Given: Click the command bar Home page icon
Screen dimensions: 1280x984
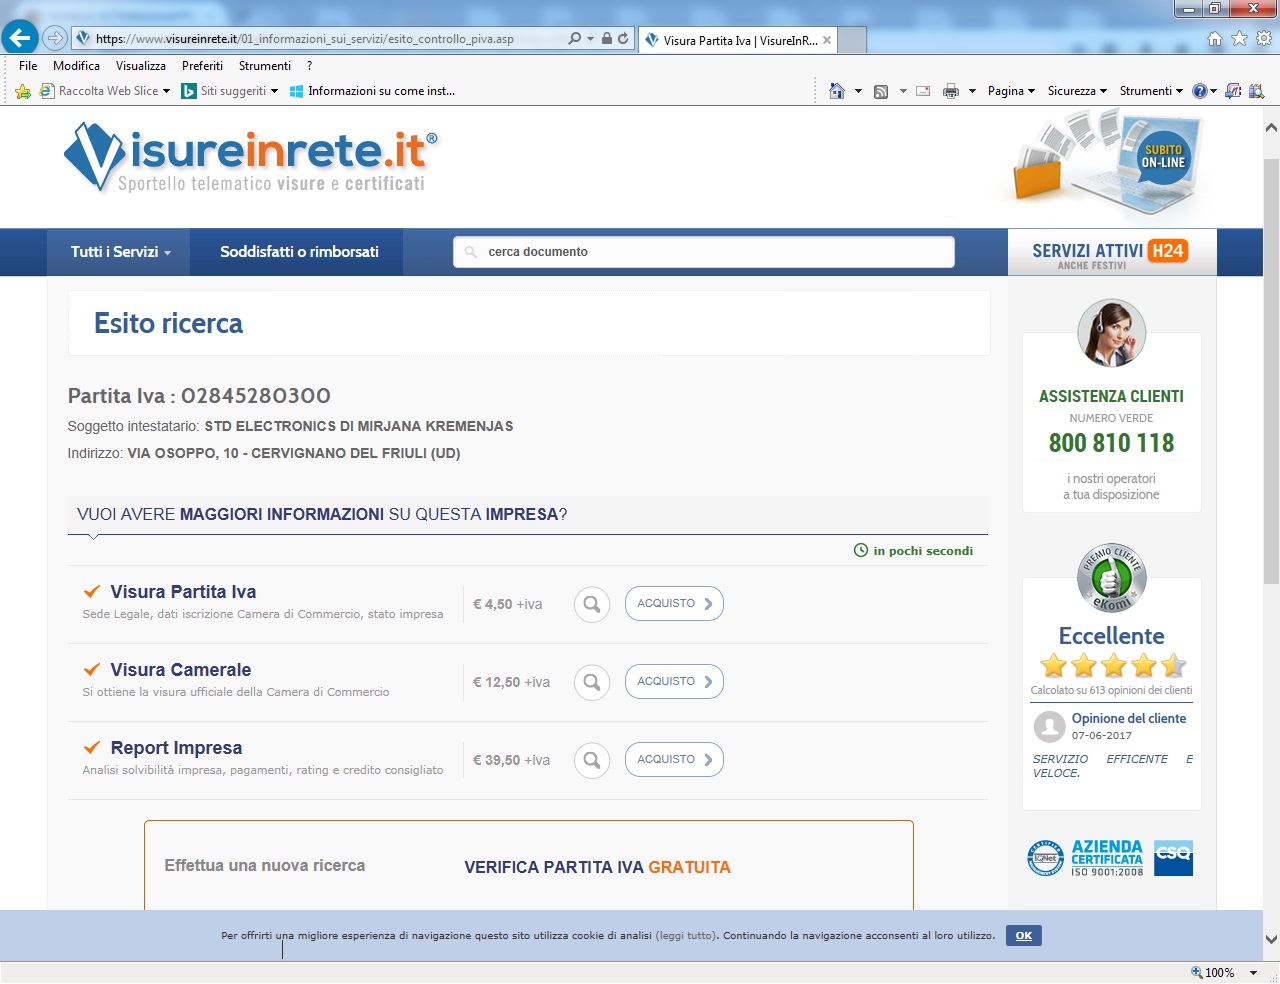Looking at the screenshot, I should 837,91.
